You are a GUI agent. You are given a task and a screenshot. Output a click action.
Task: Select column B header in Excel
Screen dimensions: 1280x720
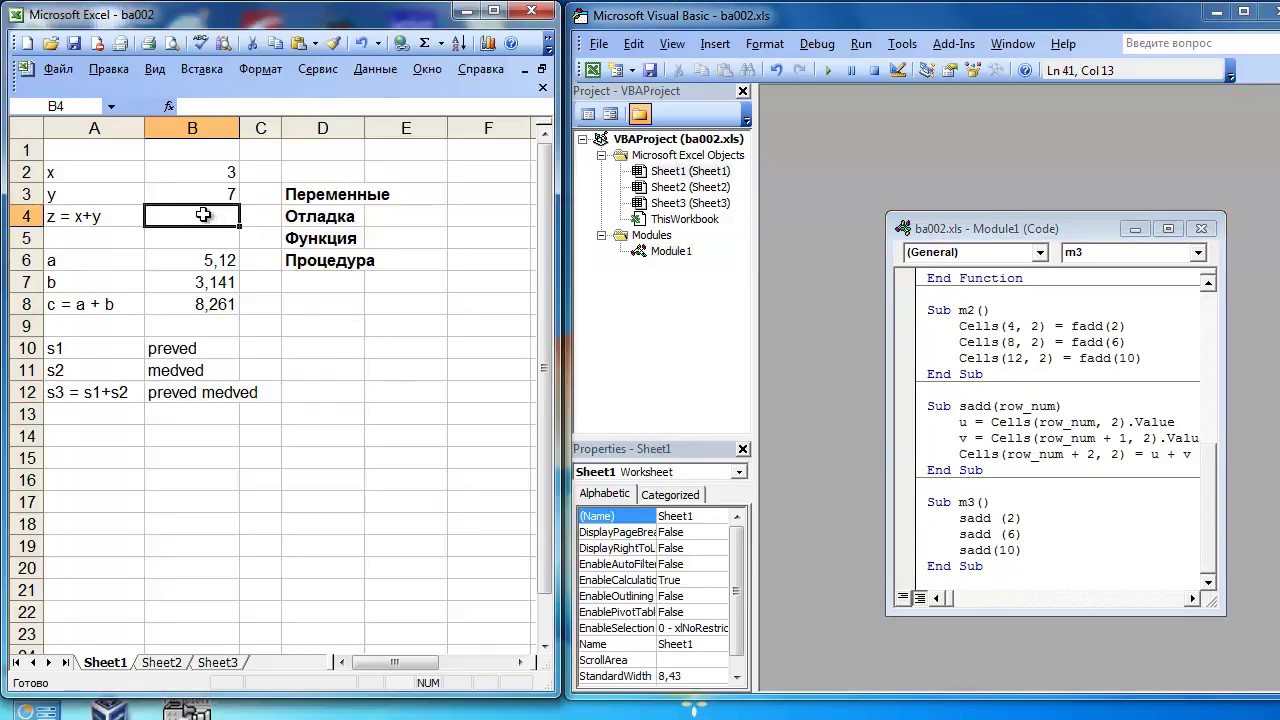[x=192, y=128]
